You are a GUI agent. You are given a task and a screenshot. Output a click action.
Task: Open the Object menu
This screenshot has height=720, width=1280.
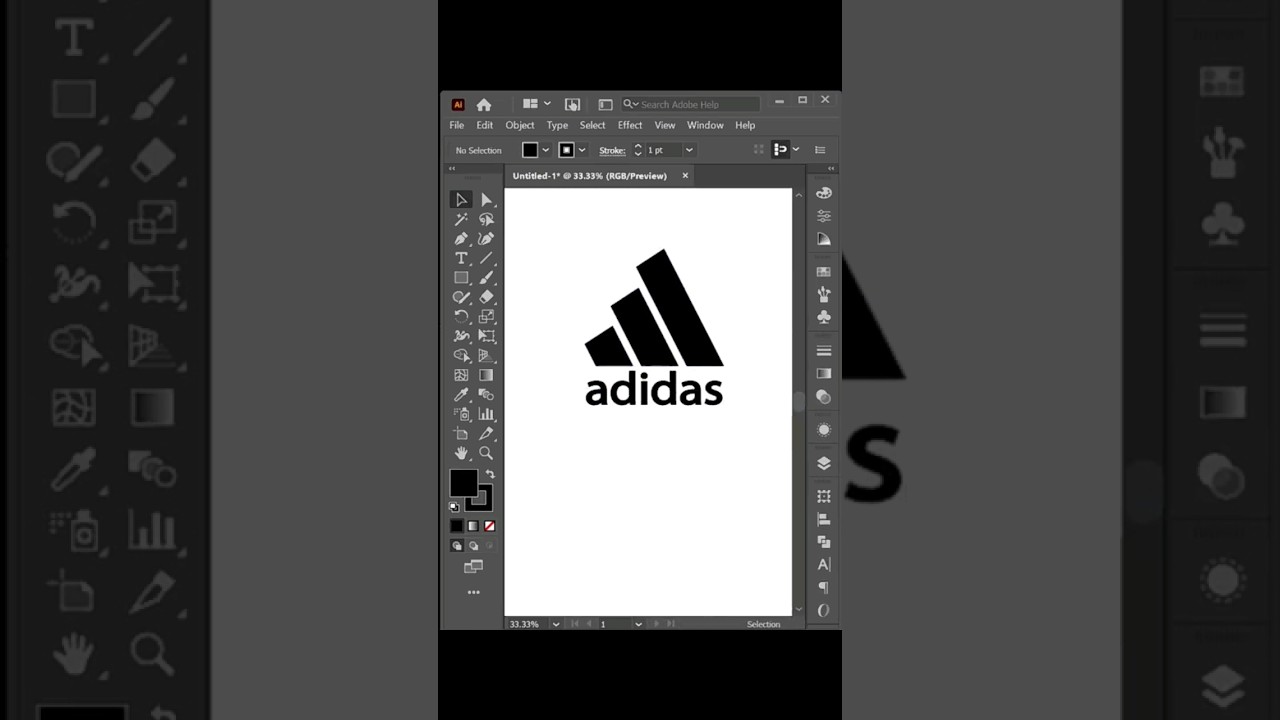520,125
